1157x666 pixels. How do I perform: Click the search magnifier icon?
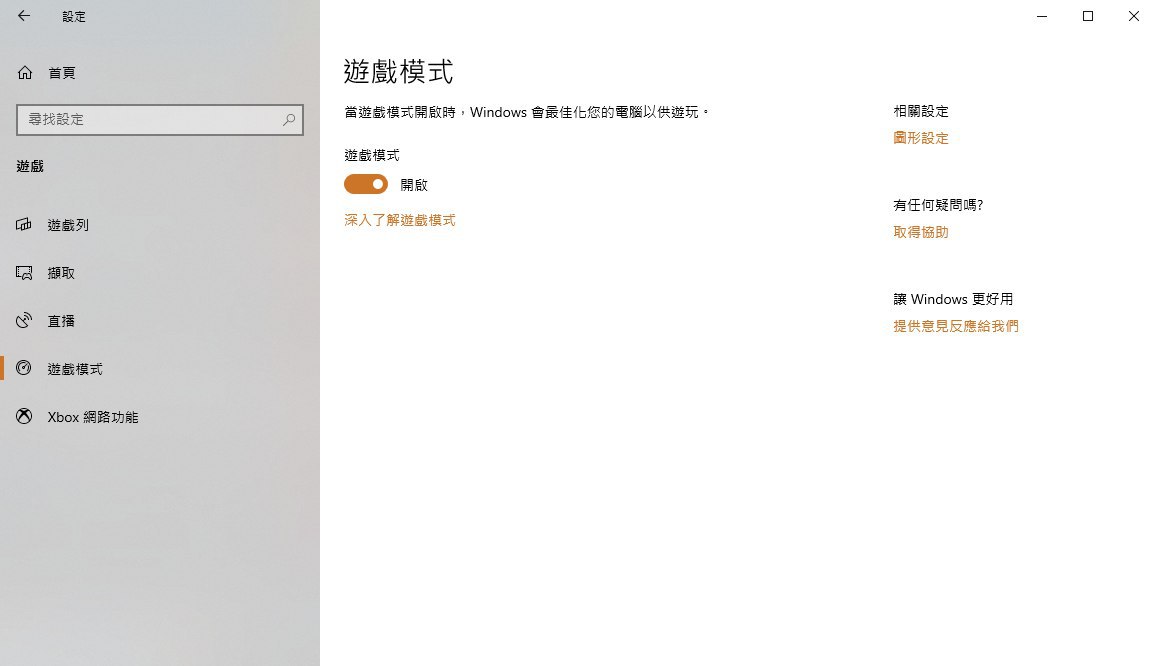click(289, 119)
